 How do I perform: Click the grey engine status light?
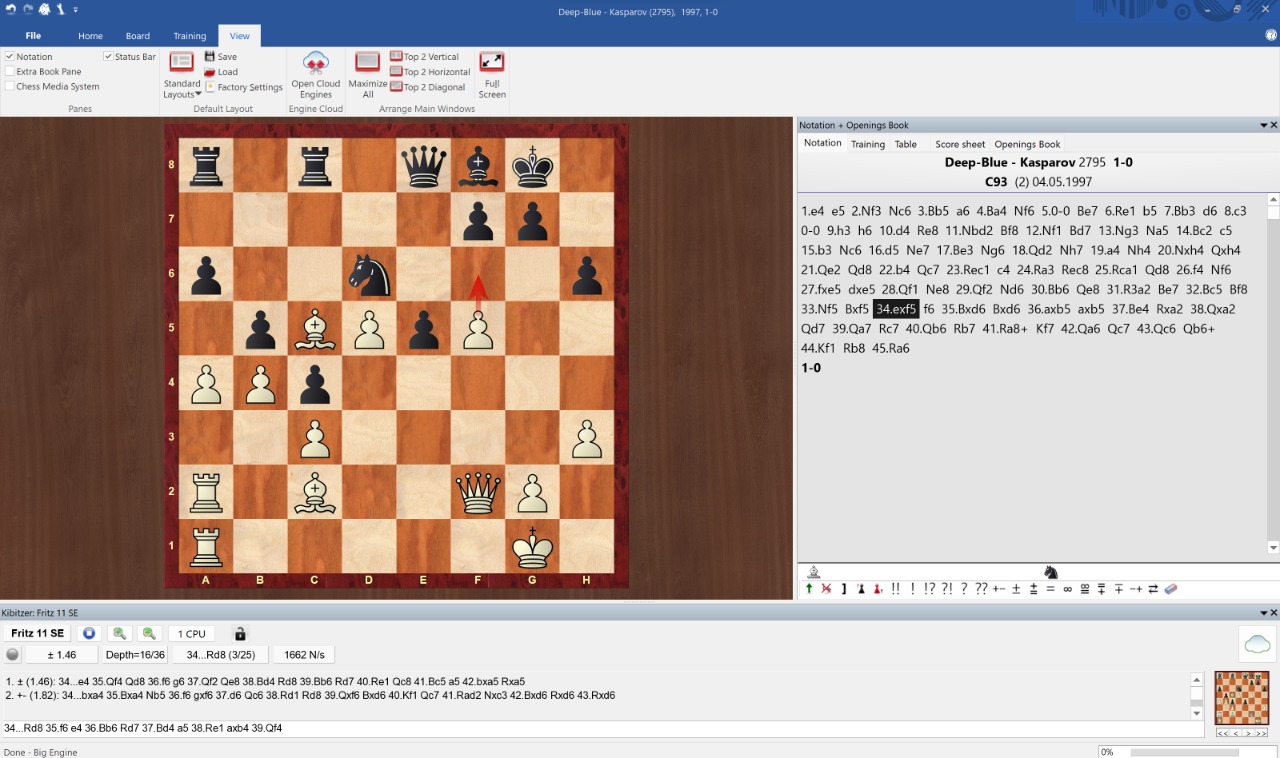[x=12, y=655]
